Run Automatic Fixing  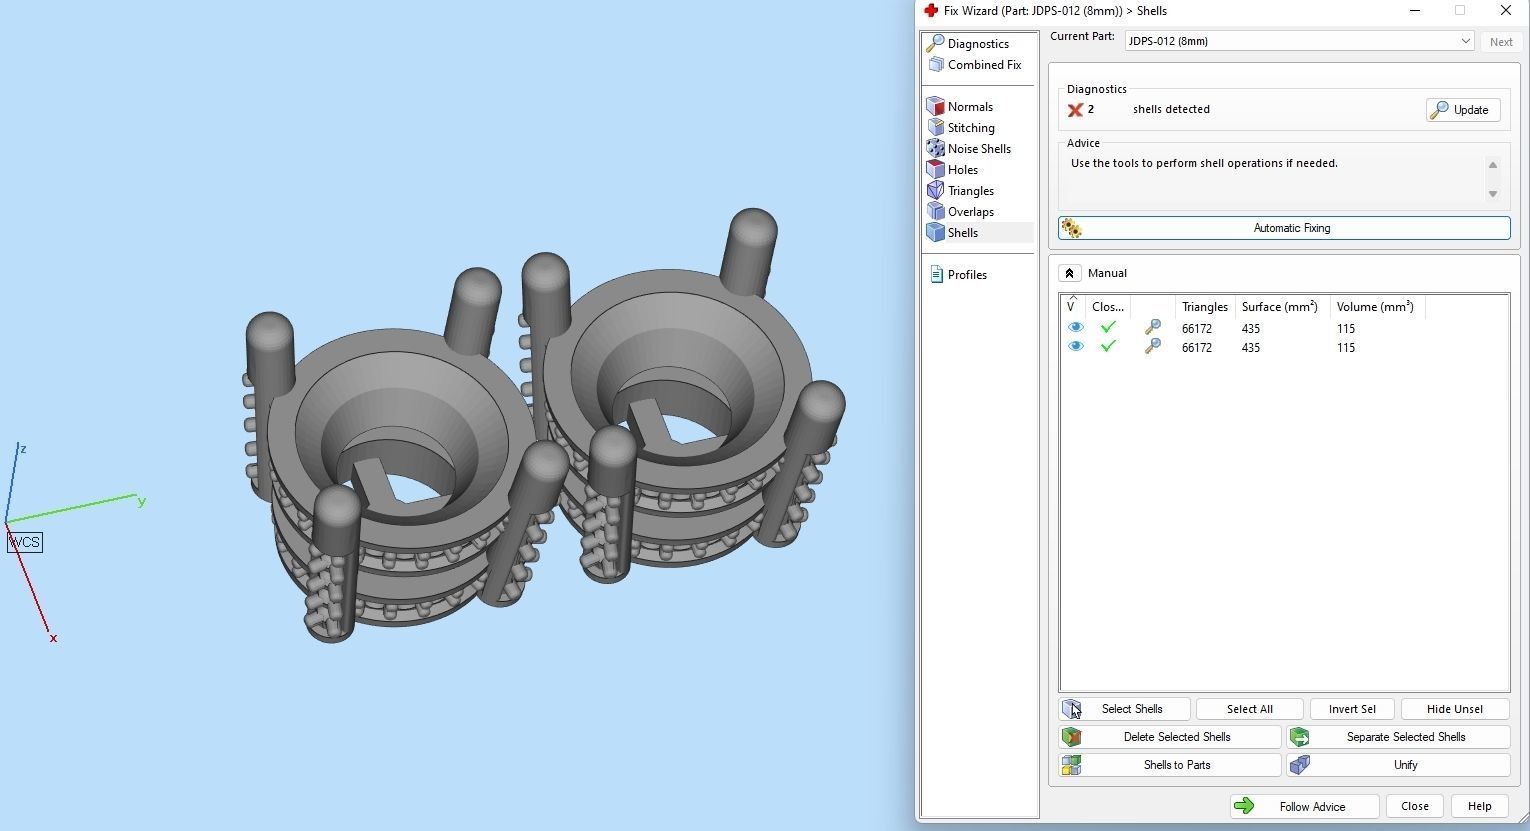click(x=1284, y=228)
